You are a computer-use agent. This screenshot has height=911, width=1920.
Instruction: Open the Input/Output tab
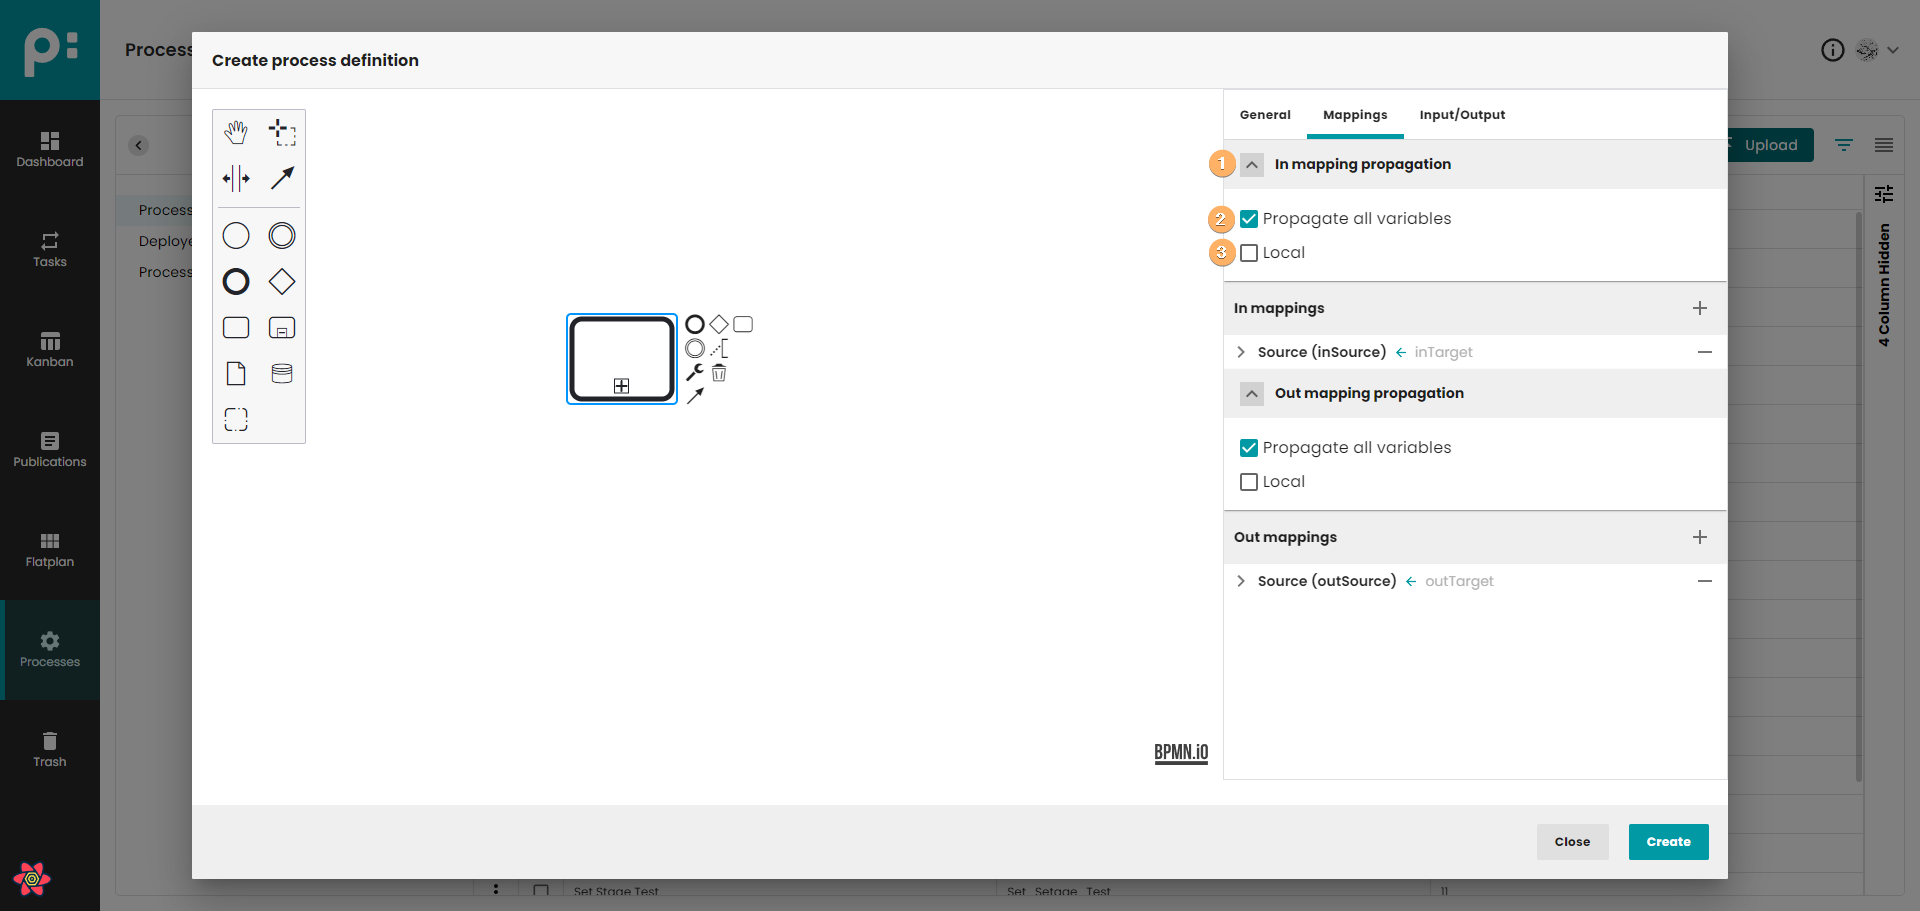click(1462, 115)
